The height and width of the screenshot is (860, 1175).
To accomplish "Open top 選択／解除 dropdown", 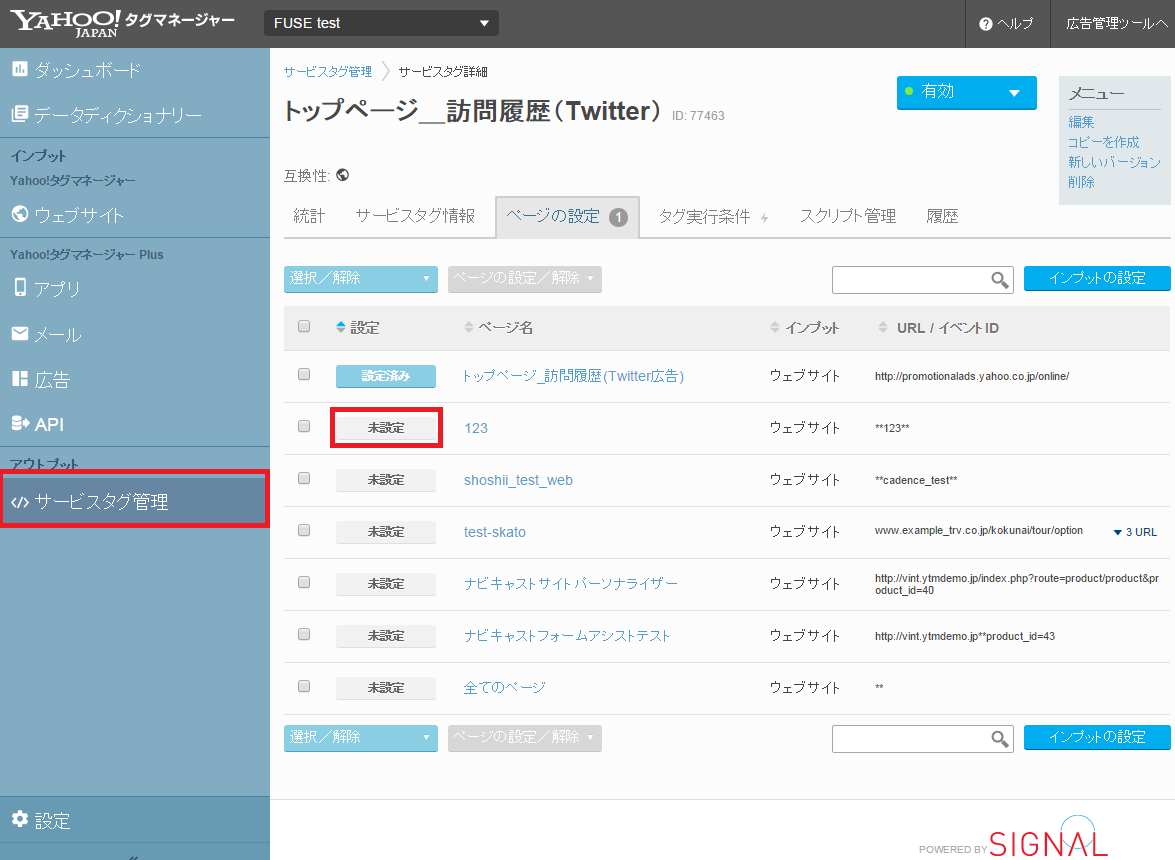I will (360, 279).
